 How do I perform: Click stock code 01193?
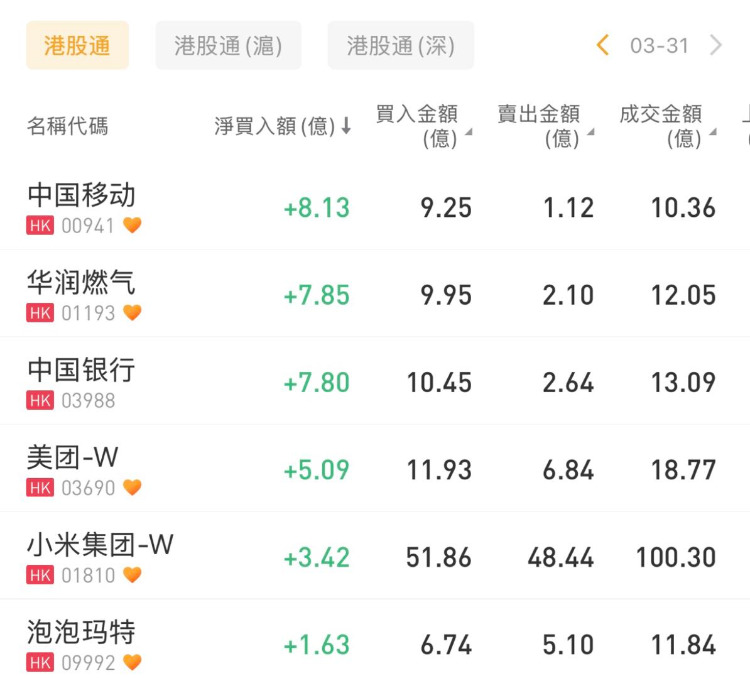pyautogui.click(x=88, y=313)
